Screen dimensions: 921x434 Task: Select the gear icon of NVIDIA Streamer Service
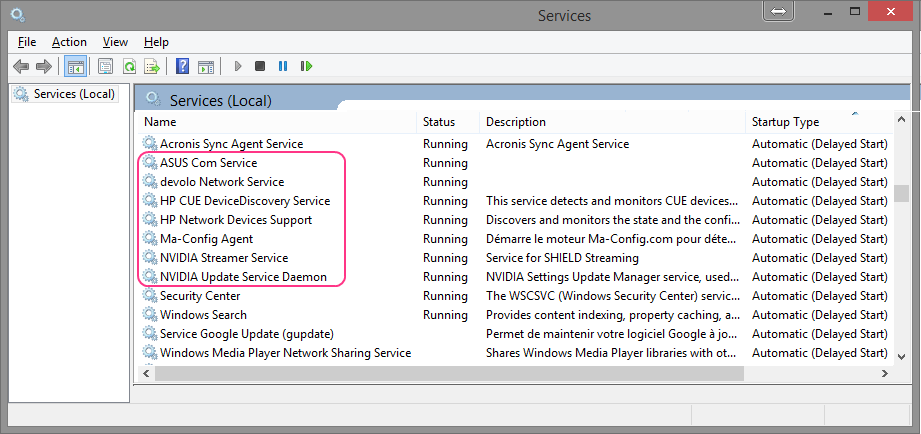pos(150,258)
